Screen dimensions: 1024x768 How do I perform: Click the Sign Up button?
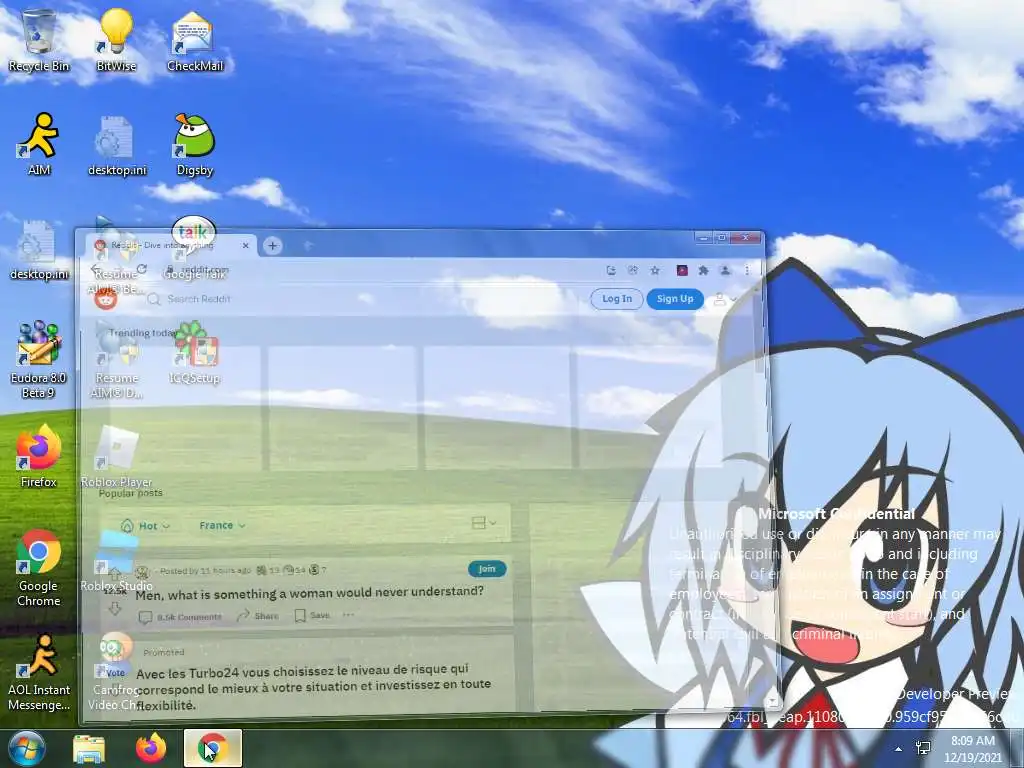coord(675,298)
